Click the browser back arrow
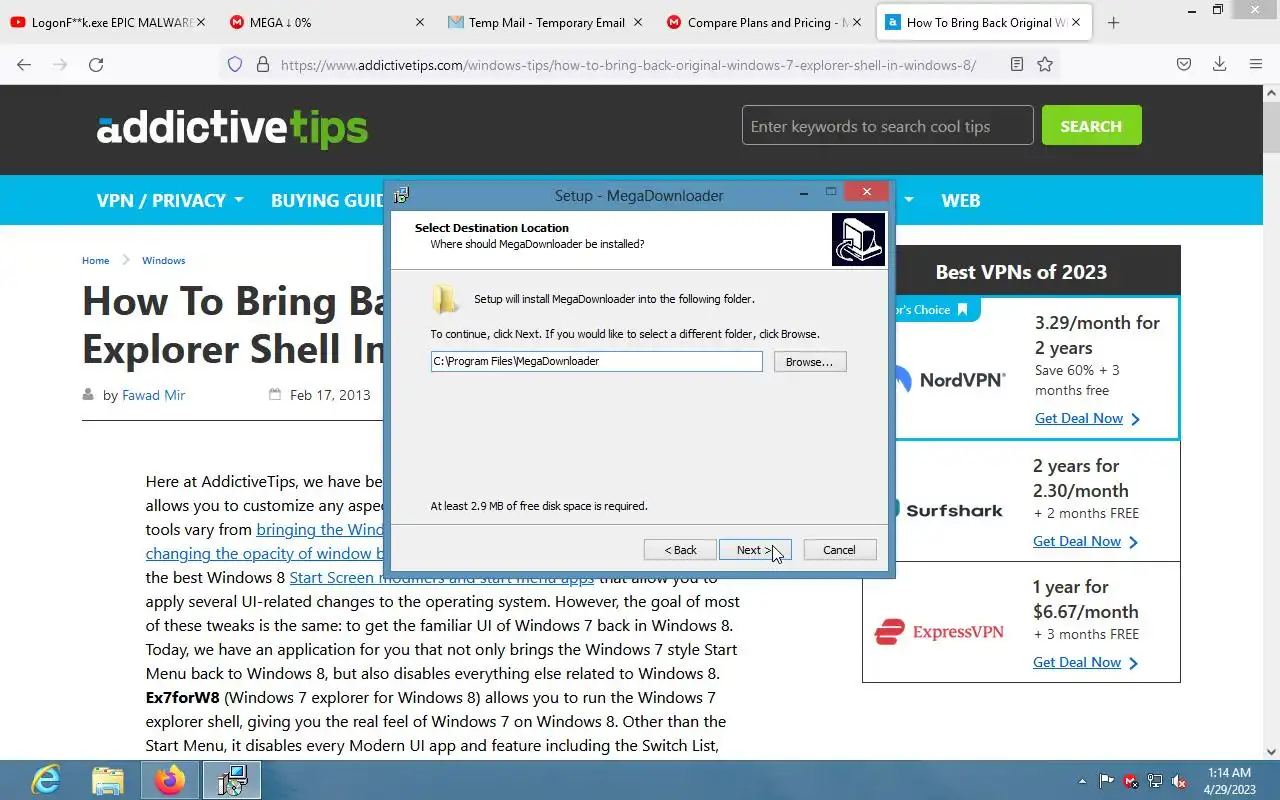This screenshot has width=1280, height=800. pos(24,64)
